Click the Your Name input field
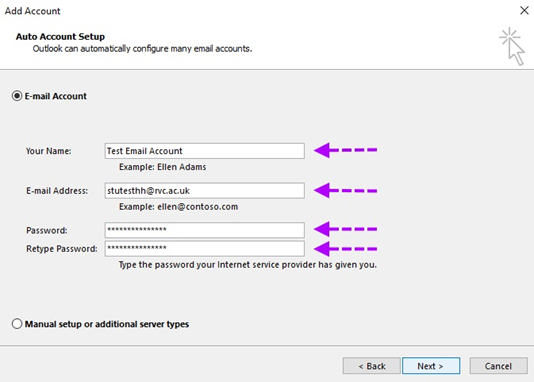534x382 pixels. (x=204, y=151)
